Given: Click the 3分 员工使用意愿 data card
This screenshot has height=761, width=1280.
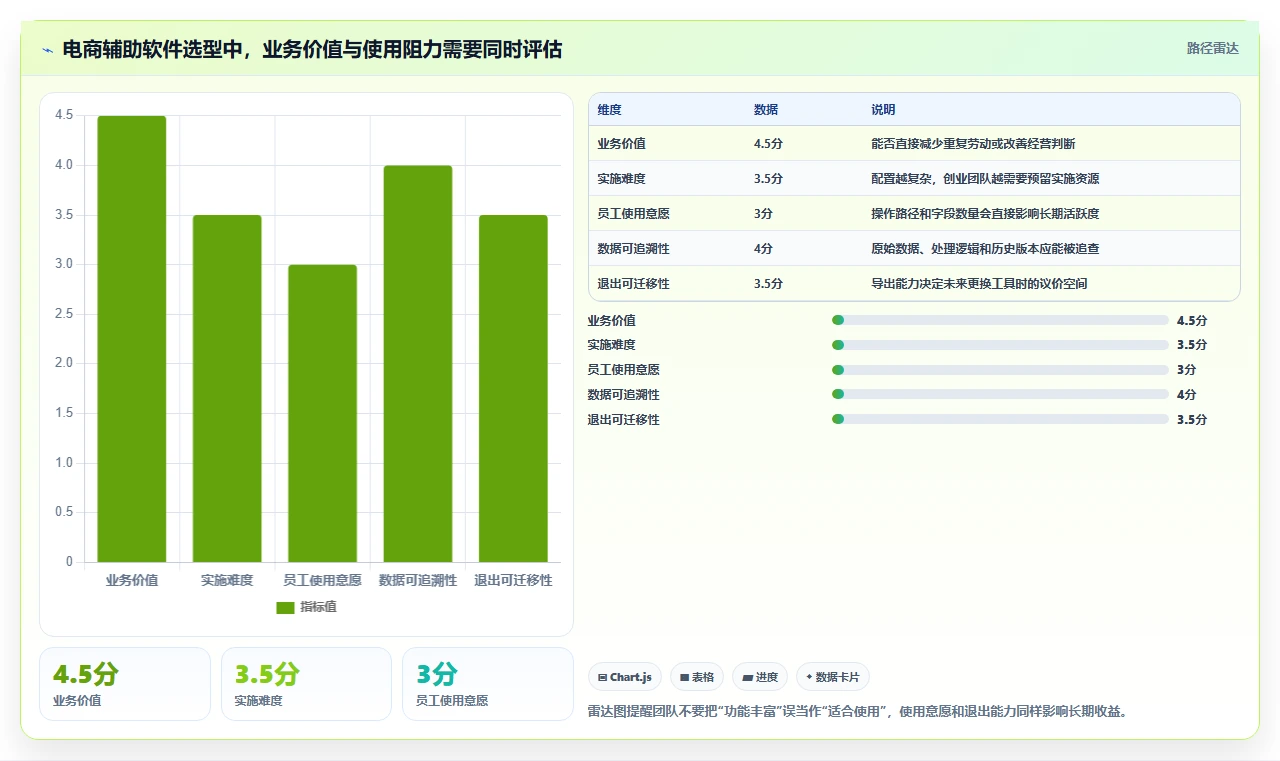Looking at the screenshot, I should (x=487, y=684).
